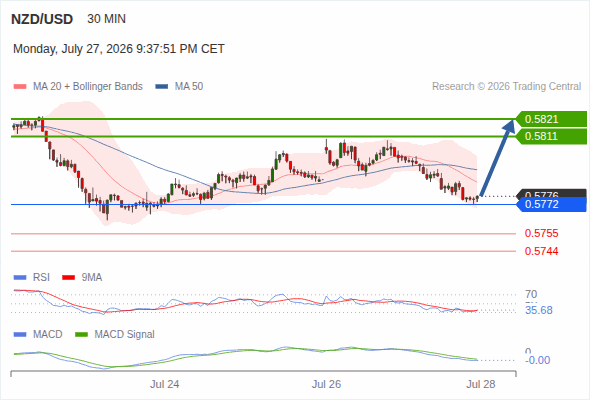Click the 'Jul 28' time axis label
590x400 pixels.
[x=481, y=384]
